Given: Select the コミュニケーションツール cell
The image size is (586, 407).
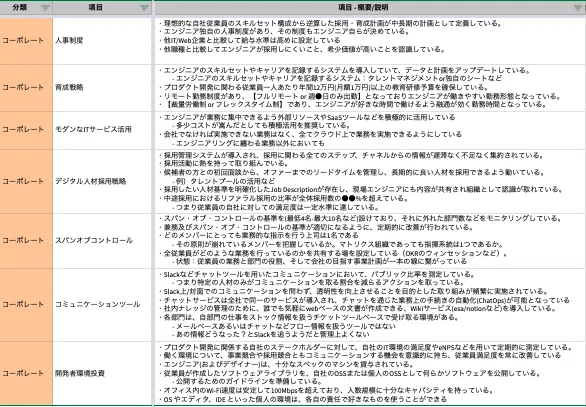Looking at the screenshot, I should click(x=102, y=304).
